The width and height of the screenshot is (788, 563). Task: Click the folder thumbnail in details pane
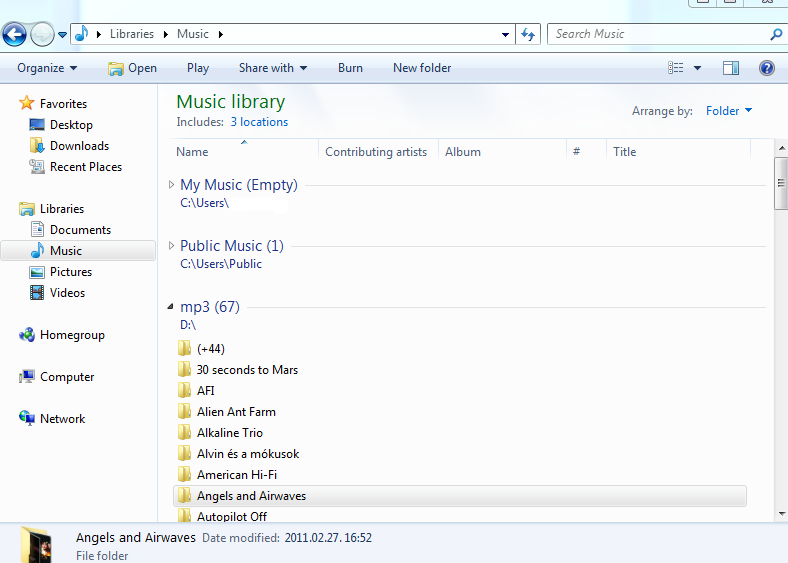(x=36, y=545)
